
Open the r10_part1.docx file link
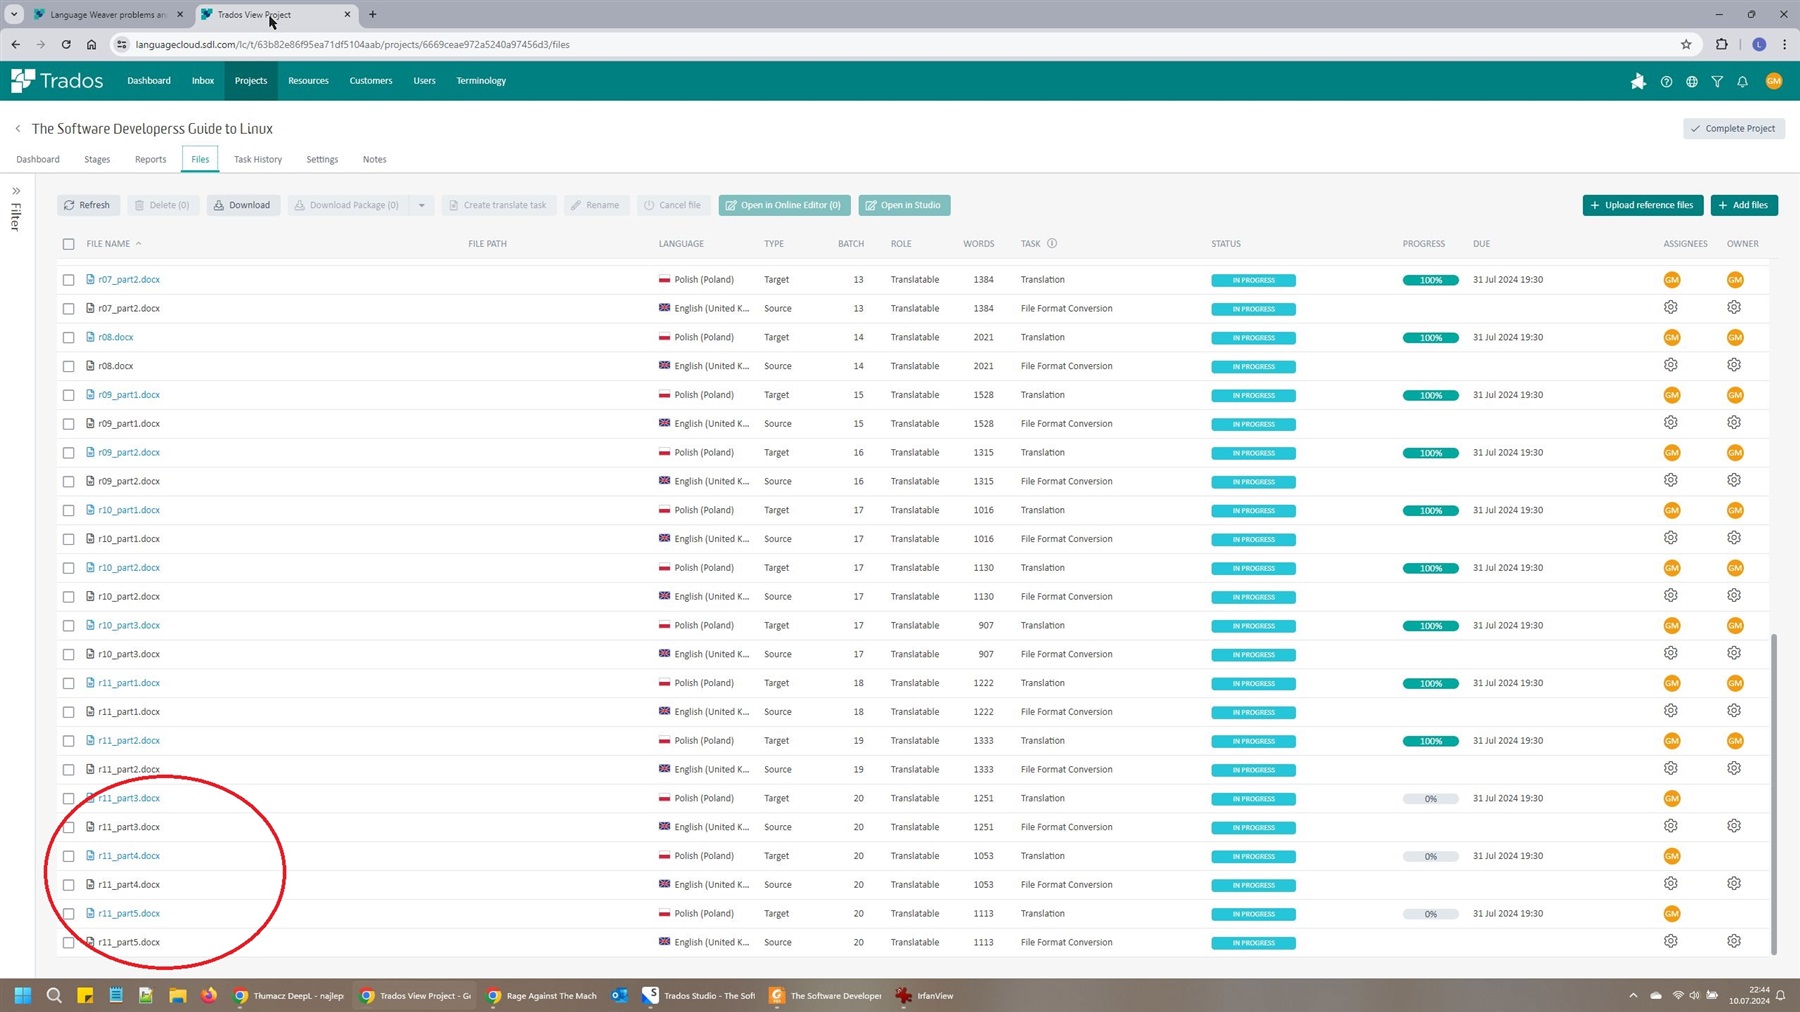click(x=127, y=510)
